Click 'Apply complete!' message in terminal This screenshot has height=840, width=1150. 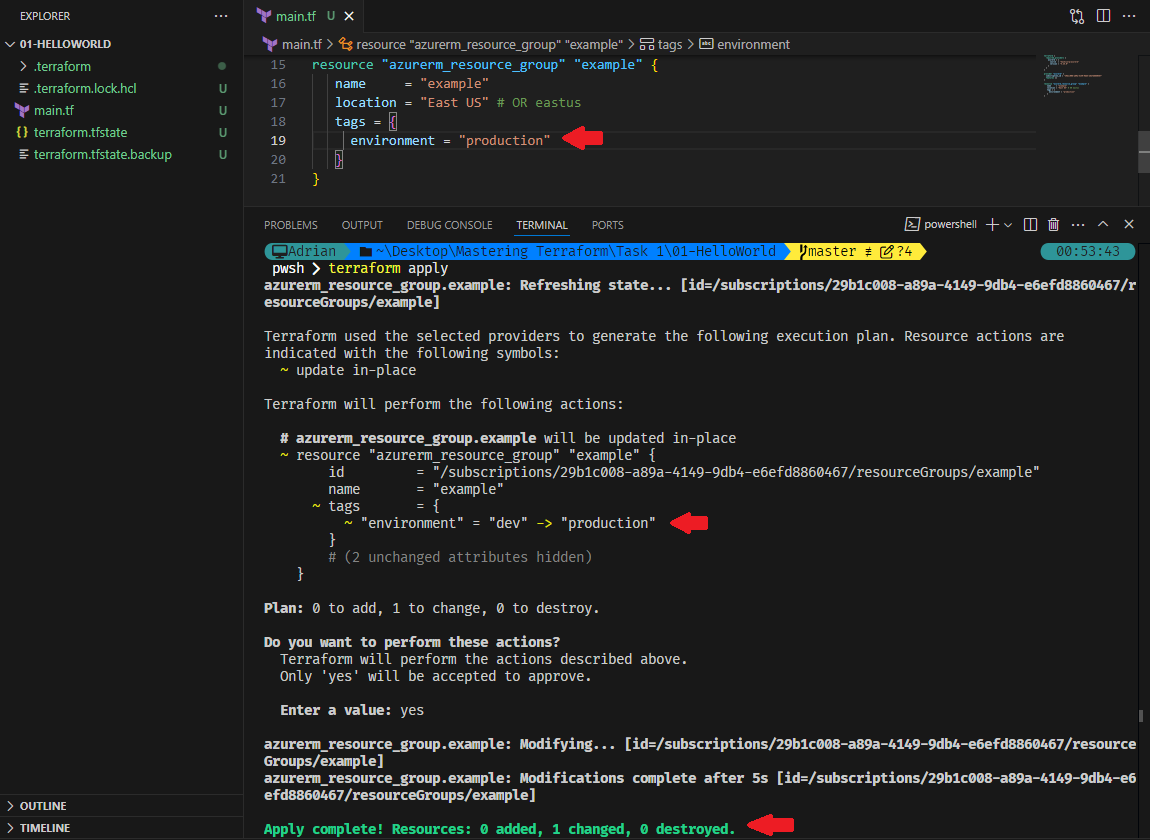coord(499,829)
